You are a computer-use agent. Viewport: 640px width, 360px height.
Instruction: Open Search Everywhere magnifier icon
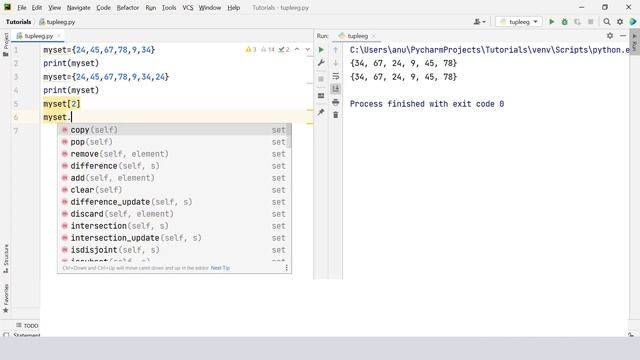coord(607,22)
